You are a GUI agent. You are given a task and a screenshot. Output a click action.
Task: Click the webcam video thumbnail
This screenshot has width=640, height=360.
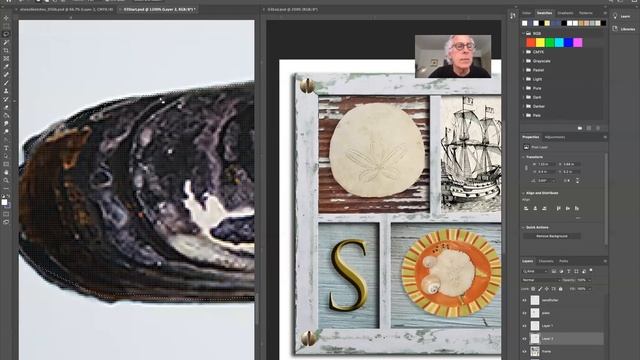point(453,56)
